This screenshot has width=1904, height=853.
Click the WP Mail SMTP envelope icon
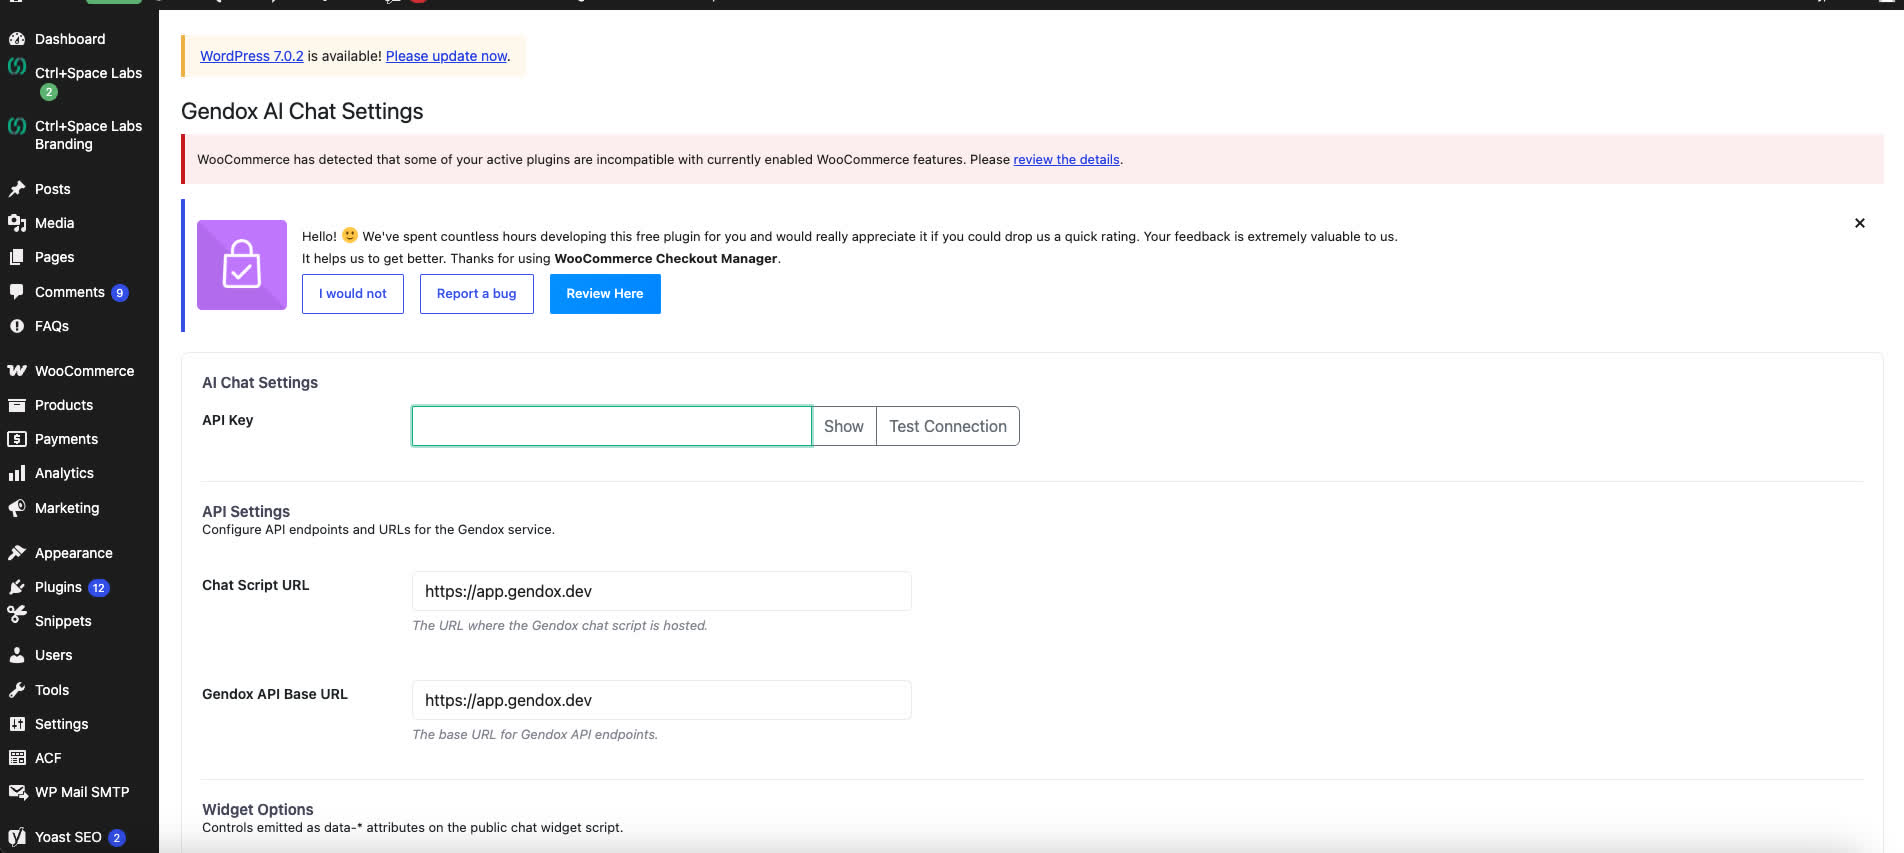17,792
